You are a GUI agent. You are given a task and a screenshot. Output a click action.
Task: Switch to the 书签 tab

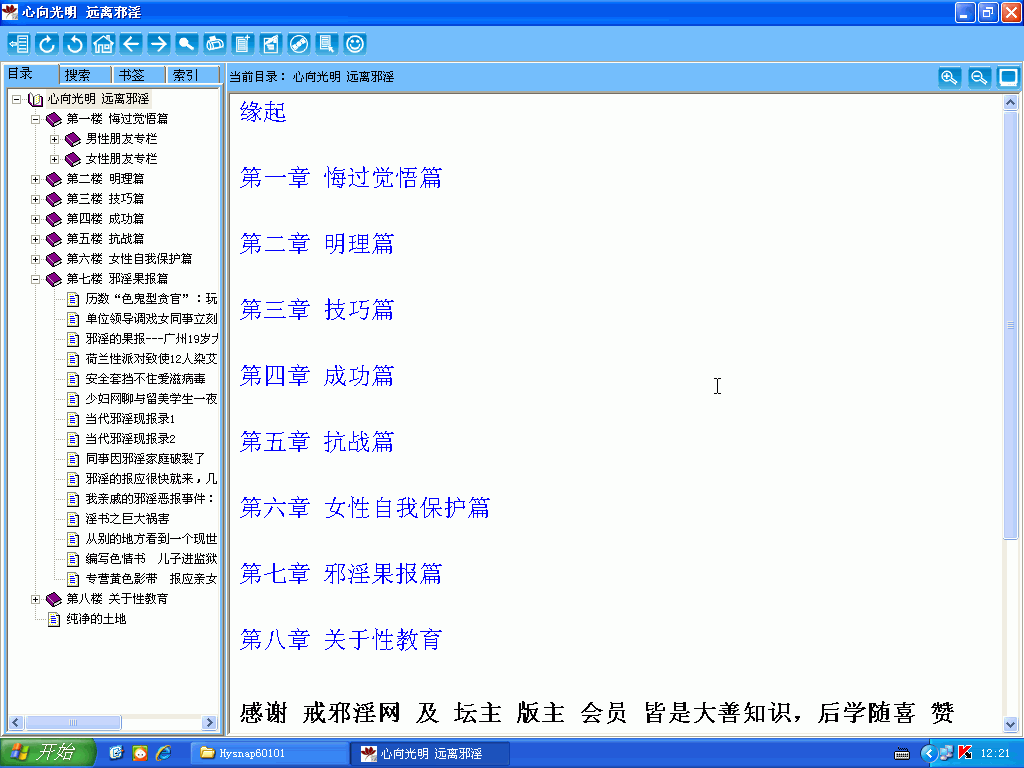[x=131, y=75]
